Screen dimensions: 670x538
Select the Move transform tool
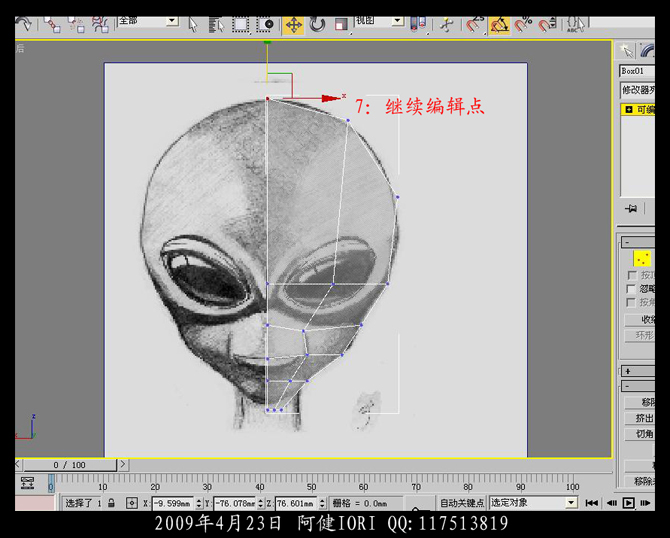coord(293,24)
